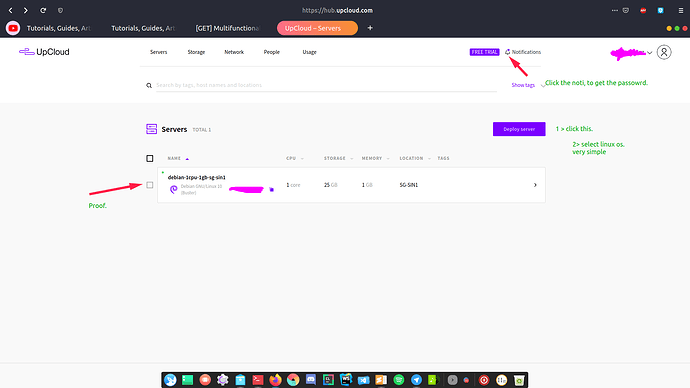Click the hub.upcloud.com address bar

[x=338, y=10]
